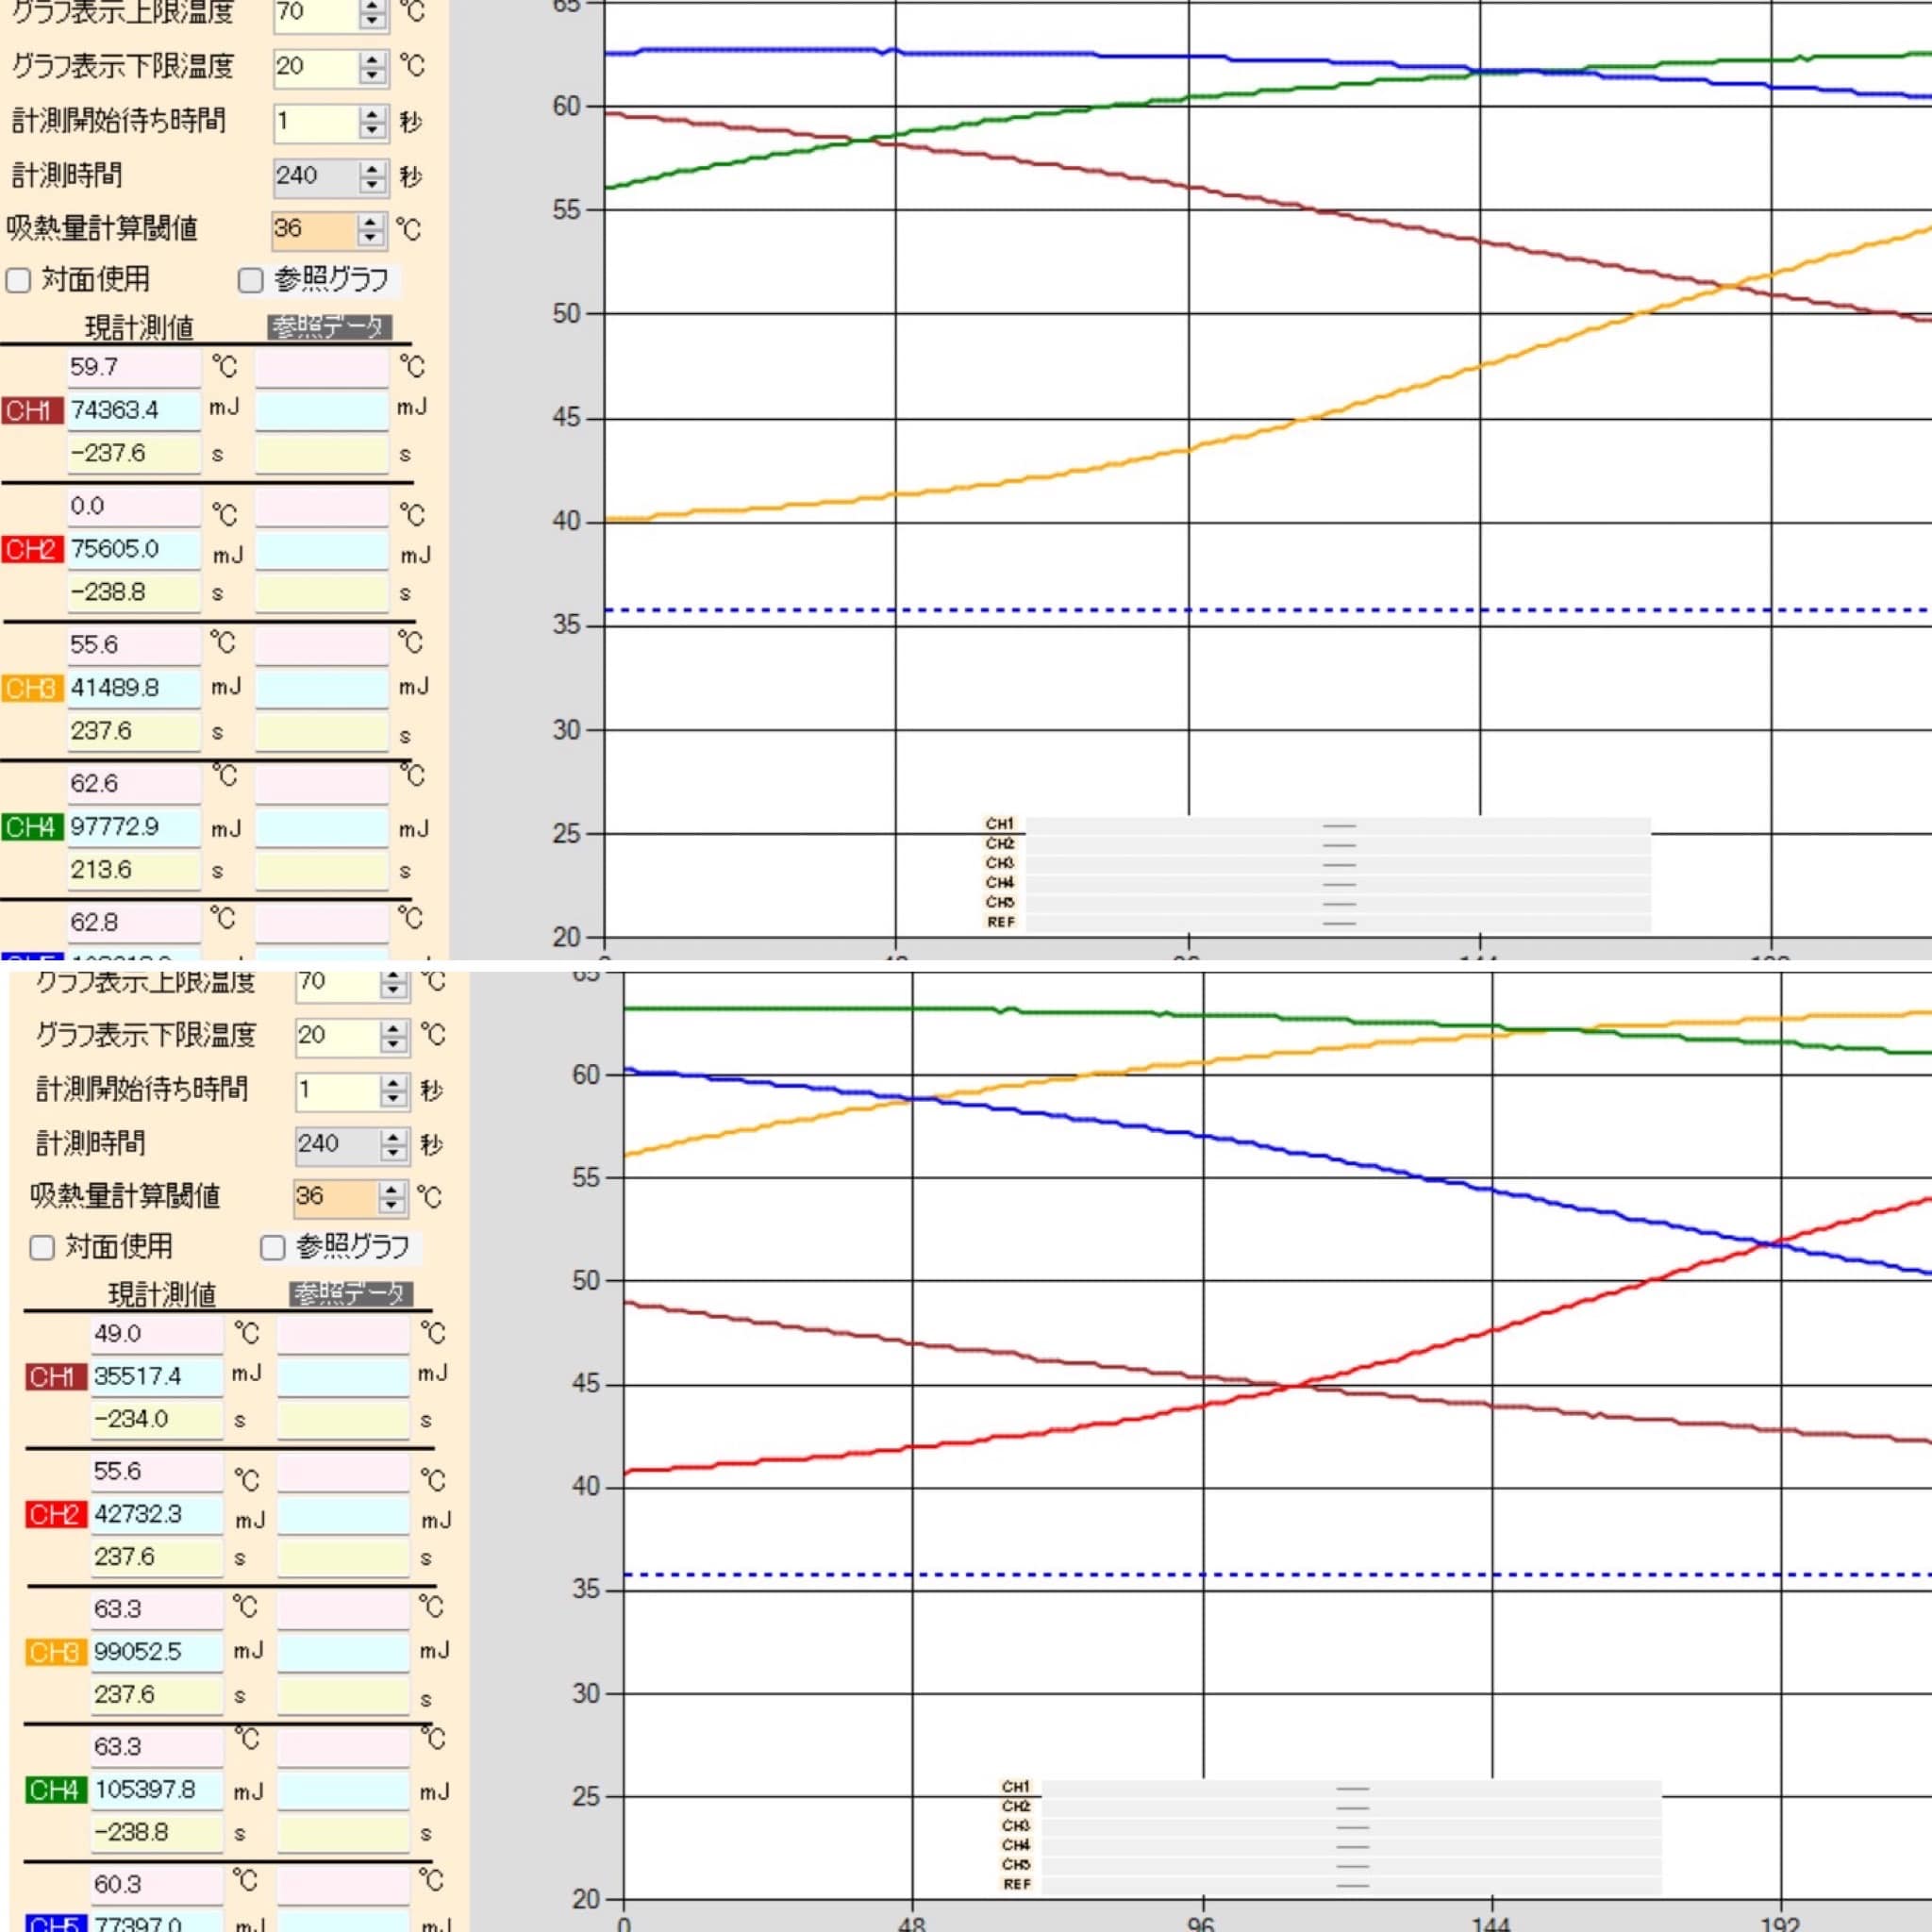Click CH1 energy value 35517.4
This screenshot has width=1932, height=1932.
pos(157,1377)
